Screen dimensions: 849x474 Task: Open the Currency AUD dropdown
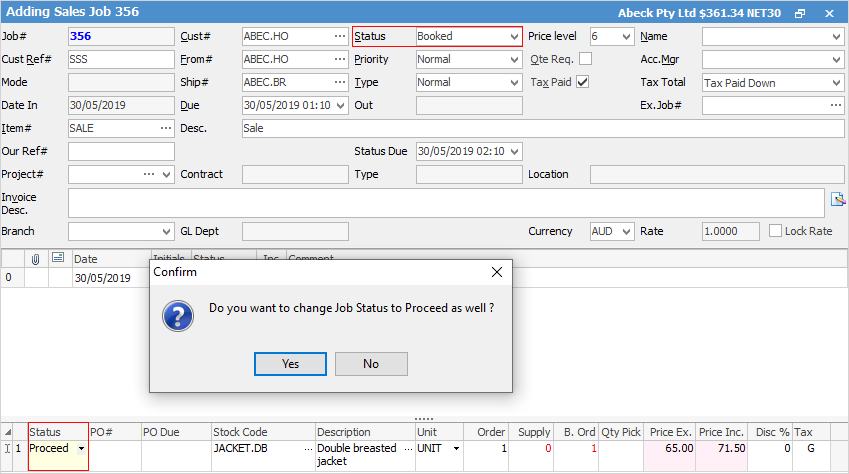click(x=626, y=231)
